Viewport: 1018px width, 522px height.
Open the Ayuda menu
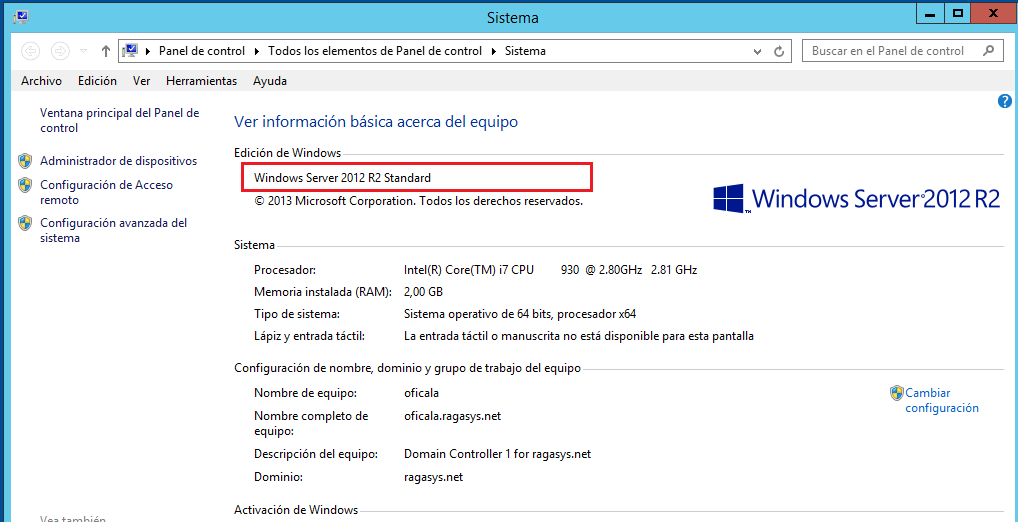pyautogui.click(x=270, y=81)
